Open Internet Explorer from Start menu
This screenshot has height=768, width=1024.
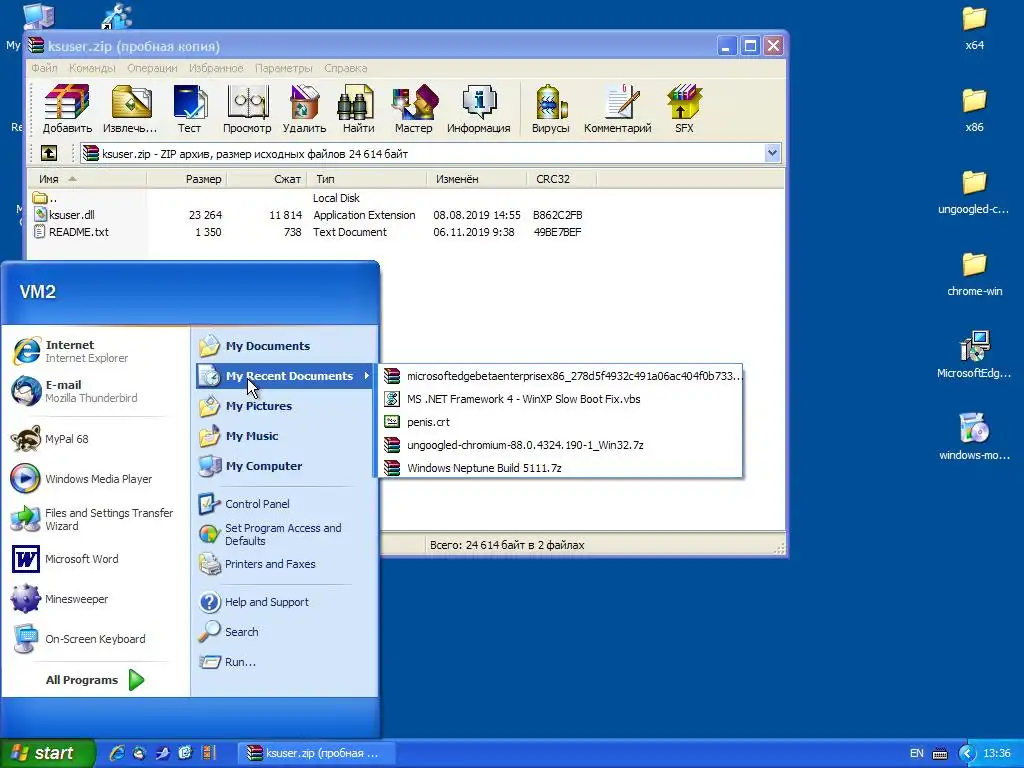[x=95, y=351]
